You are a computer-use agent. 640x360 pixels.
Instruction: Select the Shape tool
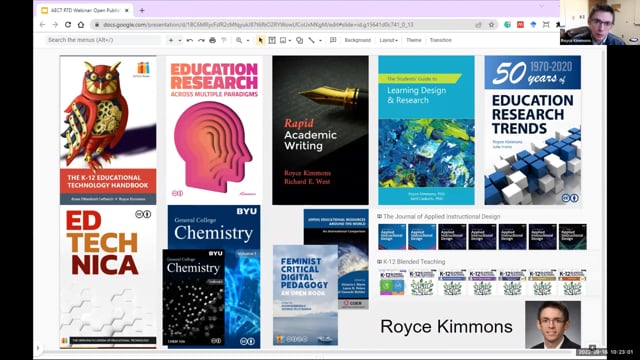click(x=299, y=40)
